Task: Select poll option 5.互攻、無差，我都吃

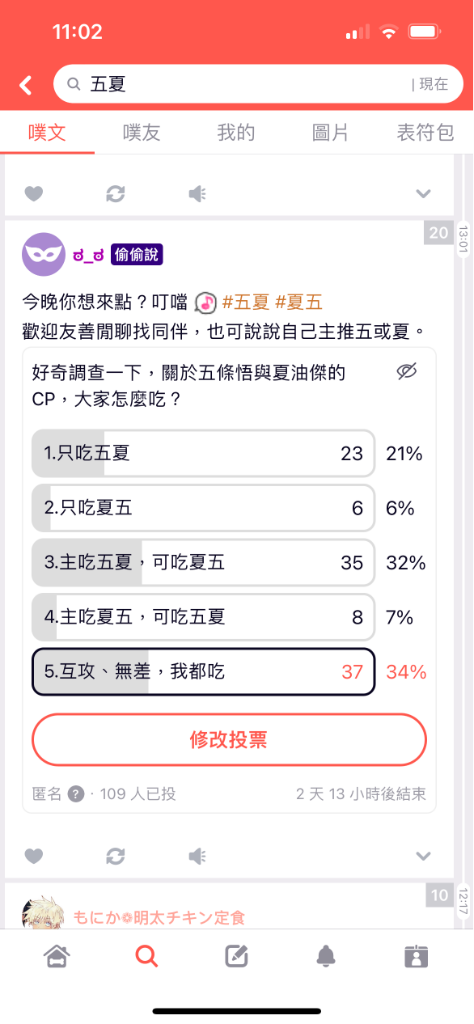Action: point(203,671)
